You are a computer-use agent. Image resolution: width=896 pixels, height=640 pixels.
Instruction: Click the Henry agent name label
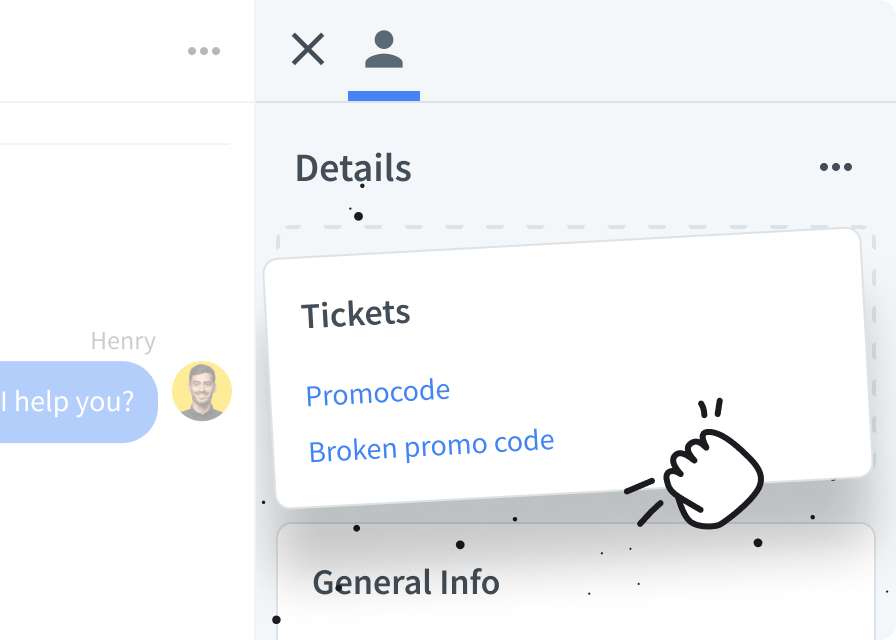point(122,341)
